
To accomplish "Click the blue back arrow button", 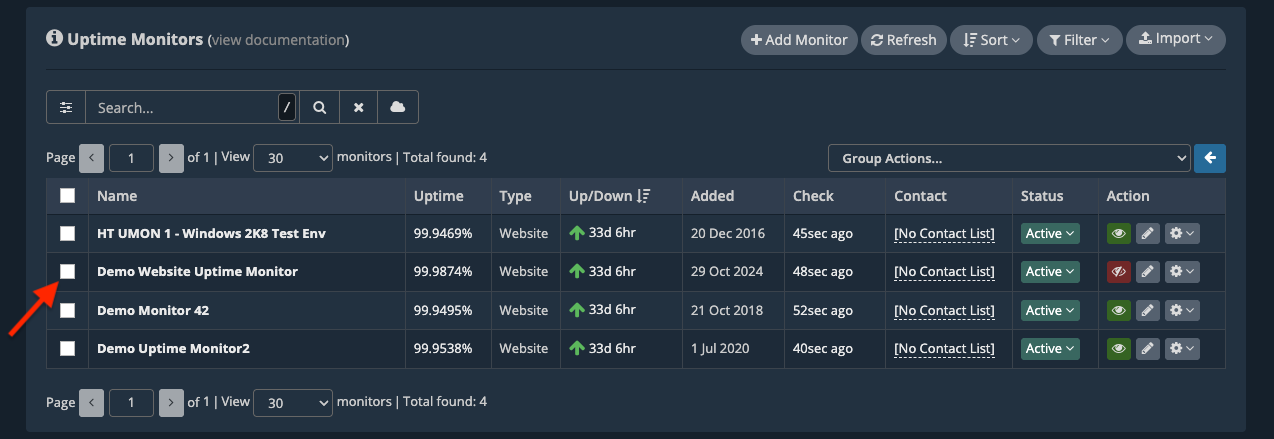I will (x=1210, y=158).
